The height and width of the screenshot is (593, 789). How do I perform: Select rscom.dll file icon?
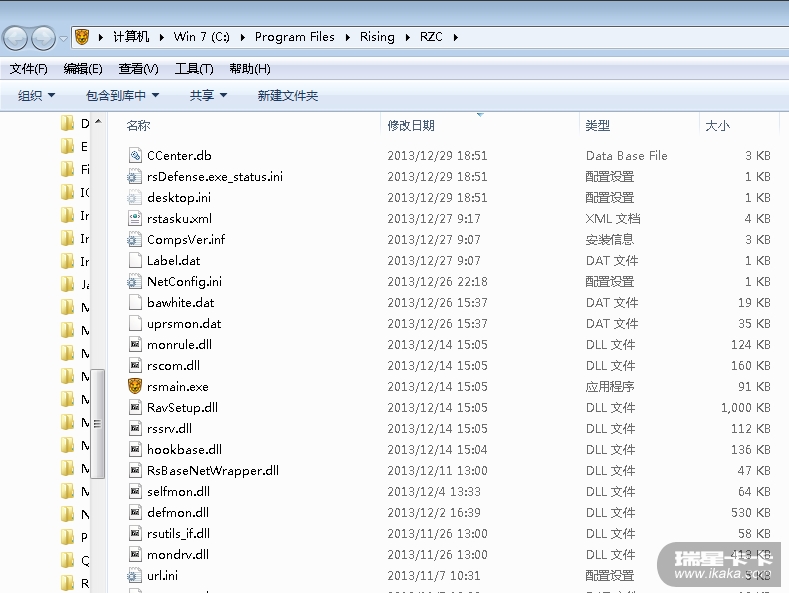pyautogui.click(x=135, y=365)
